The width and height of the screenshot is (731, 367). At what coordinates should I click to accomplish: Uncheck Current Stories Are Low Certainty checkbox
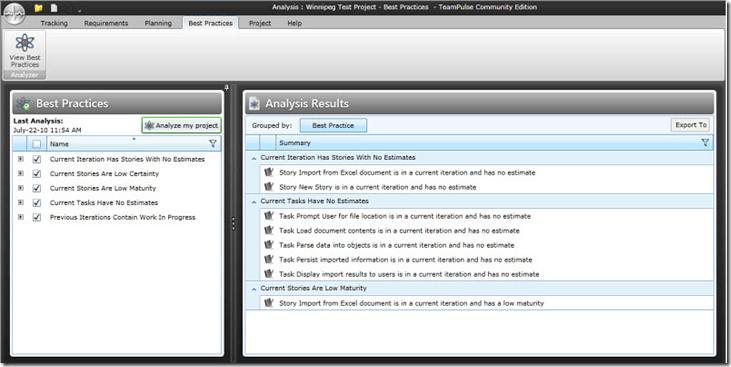click(37, 174)
